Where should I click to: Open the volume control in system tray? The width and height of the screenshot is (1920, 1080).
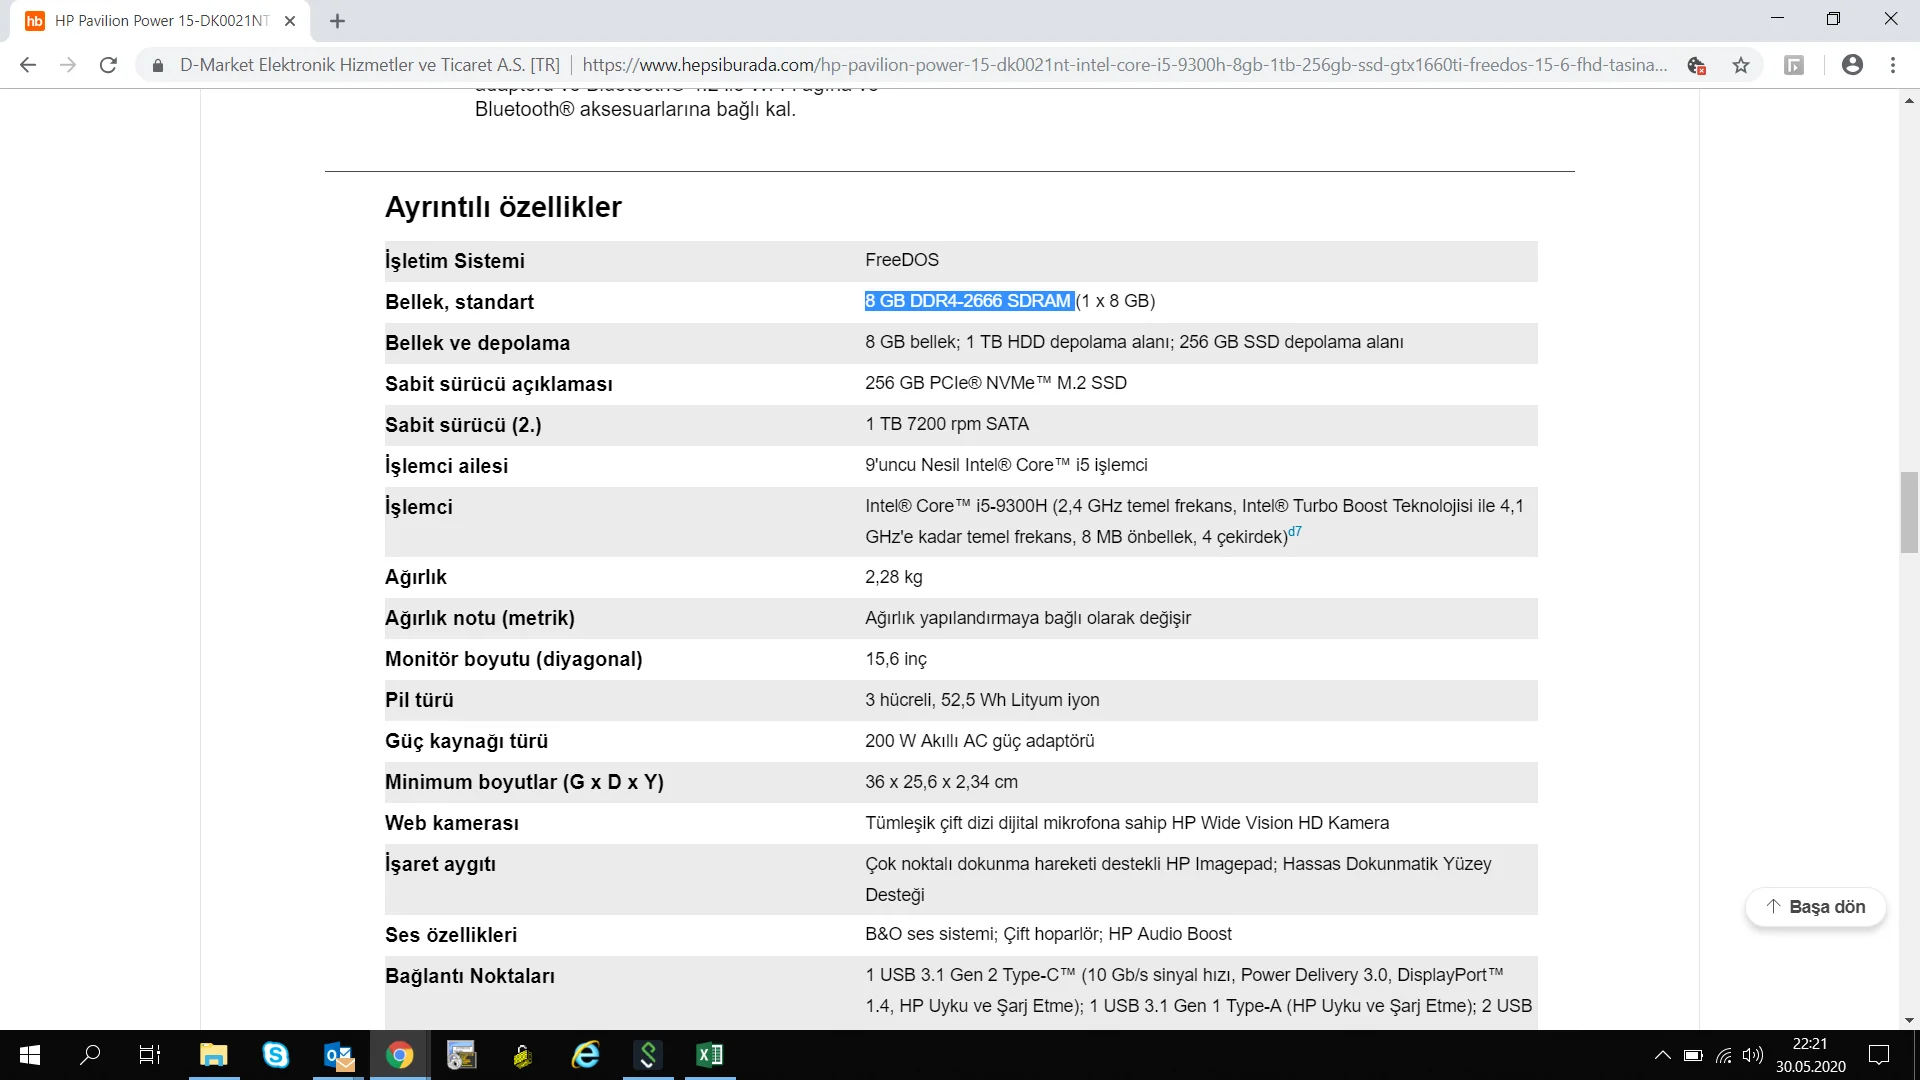(1752, 1055)
